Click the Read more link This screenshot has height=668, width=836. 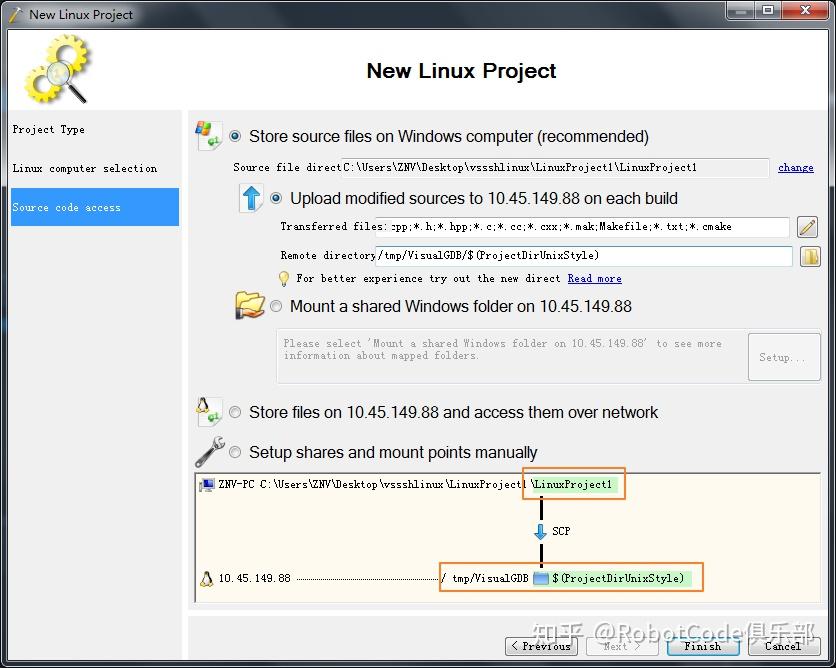pos(594,279)
